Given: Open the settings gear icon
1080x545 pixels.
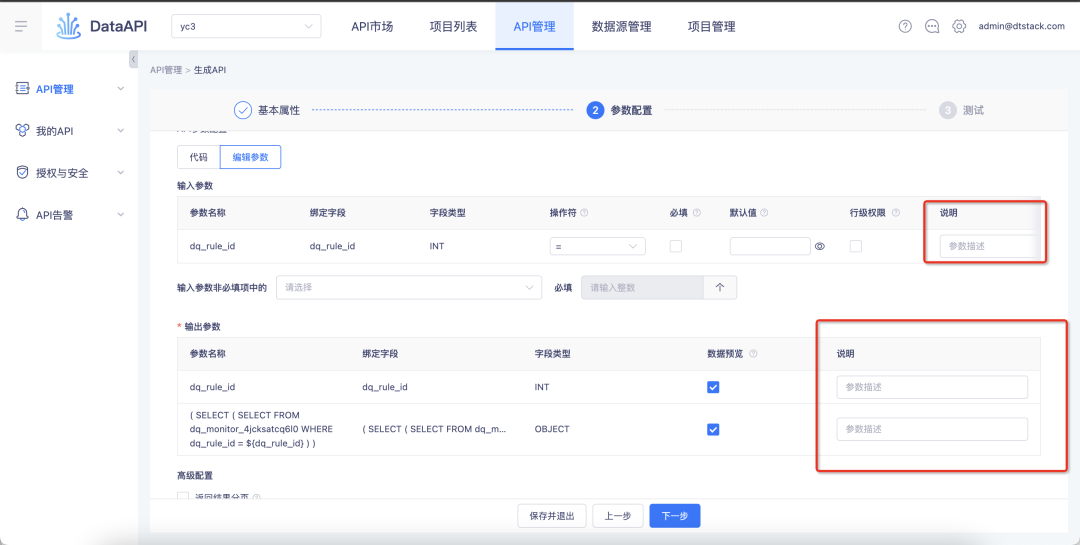Looking at the screenshot, I should coord(959,26).
